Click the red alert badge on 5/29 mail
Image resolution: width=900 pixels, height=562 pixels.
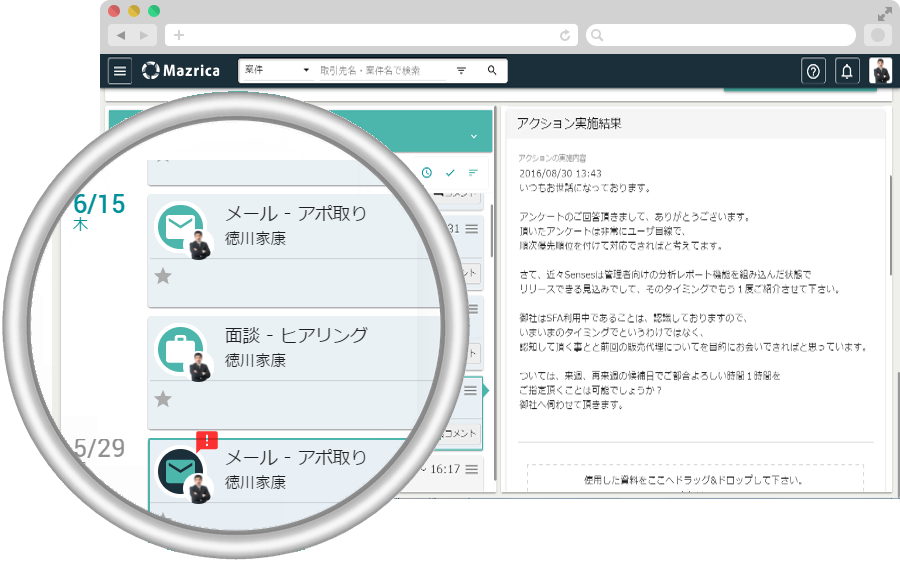[x=207, y=440]
